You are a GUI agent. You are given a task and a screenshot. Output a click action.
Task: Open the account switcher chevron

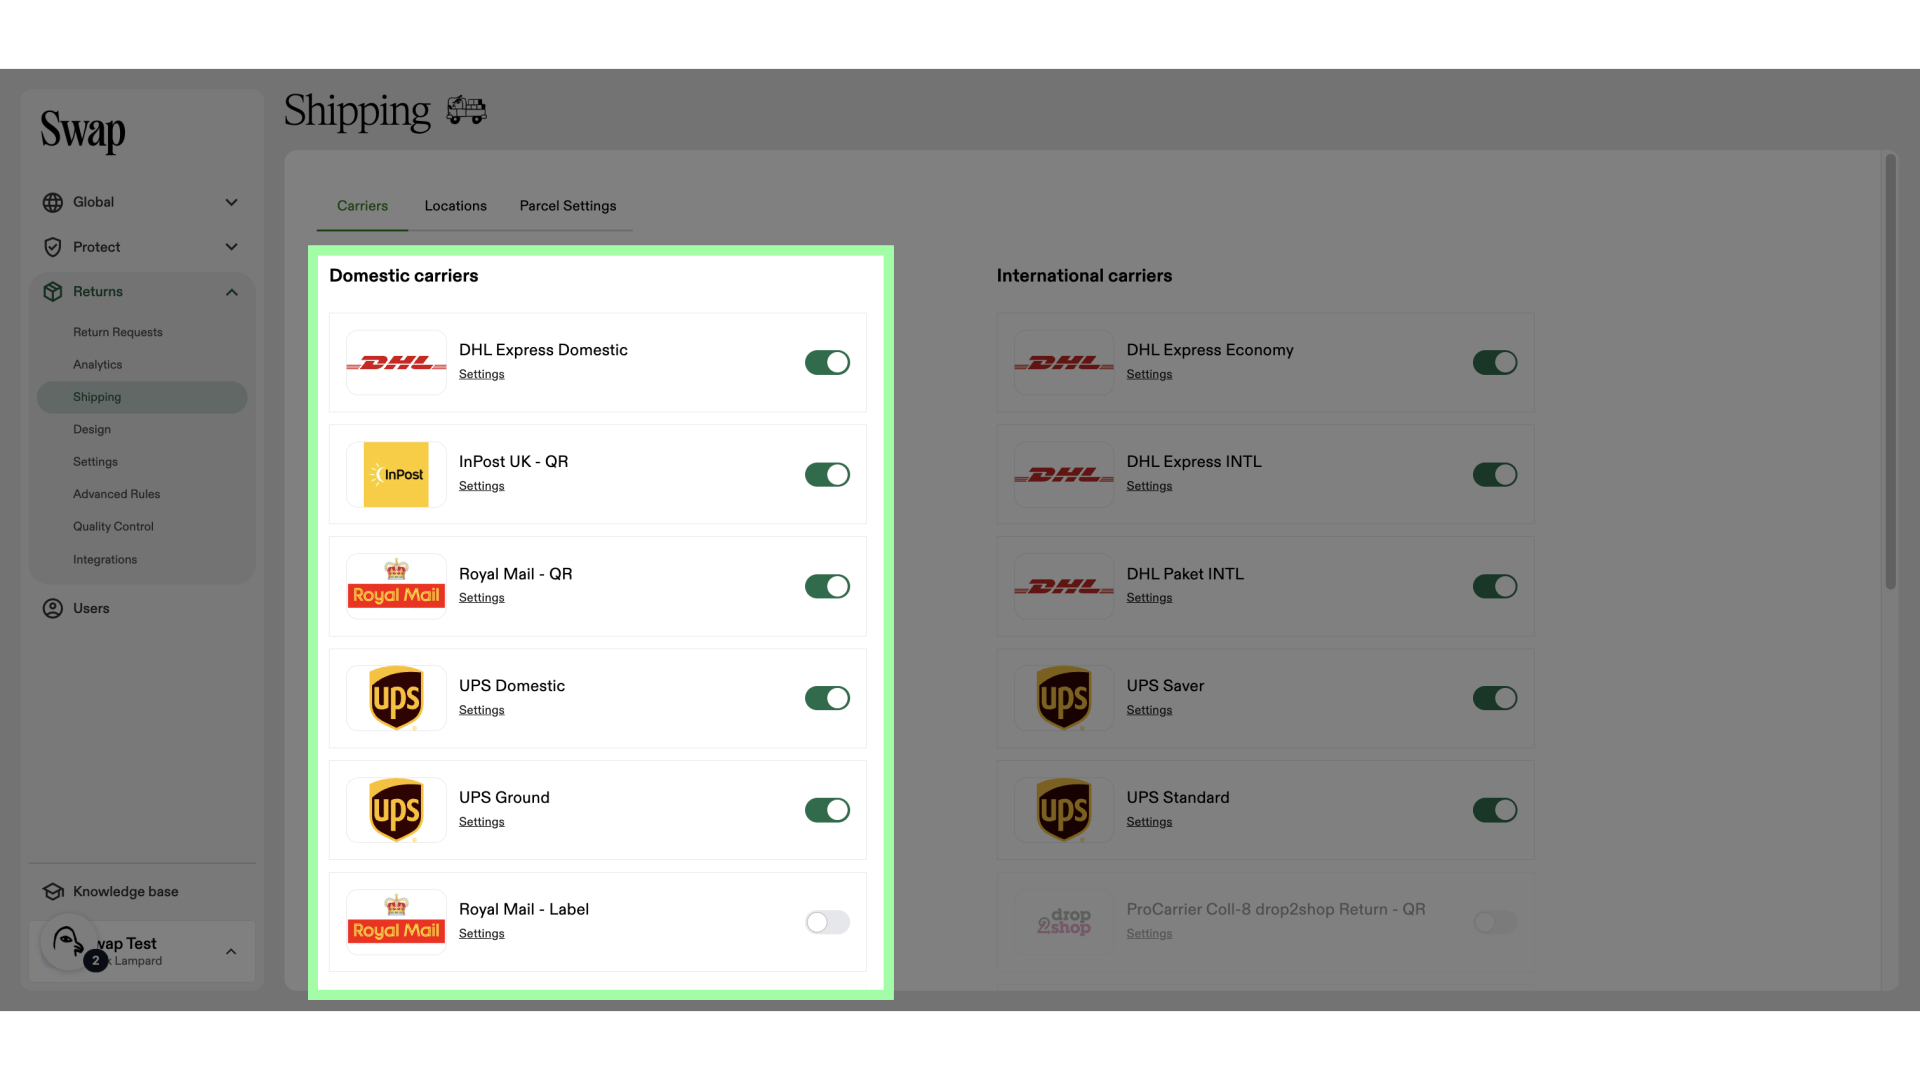(x=231, y=951)
